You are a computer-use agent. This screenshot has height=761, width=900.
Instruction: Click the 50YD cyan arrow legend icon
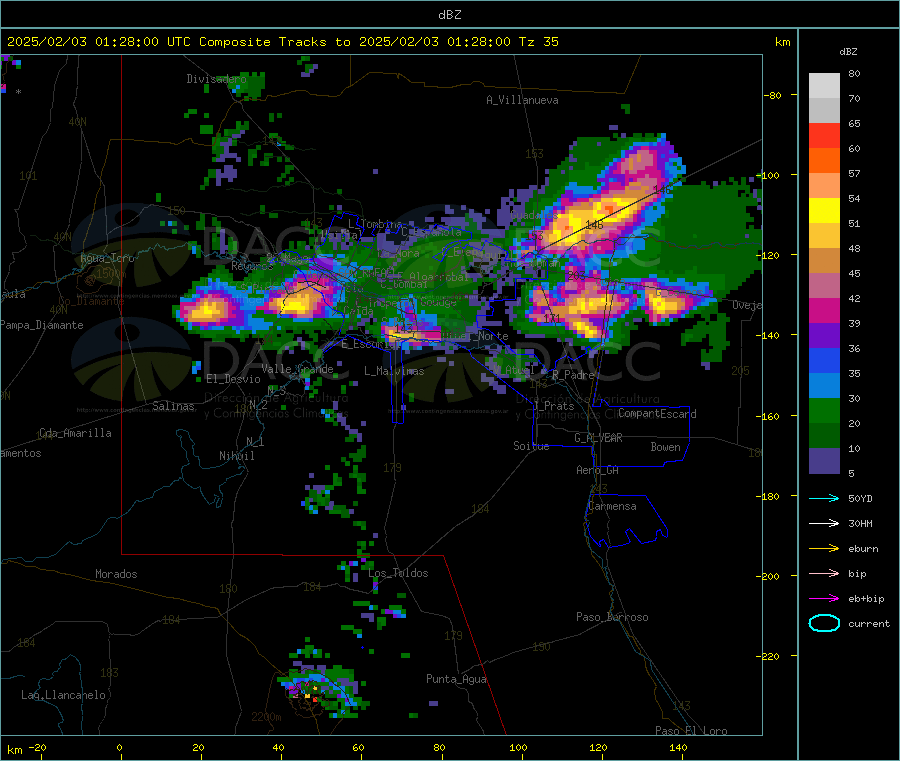824,498
